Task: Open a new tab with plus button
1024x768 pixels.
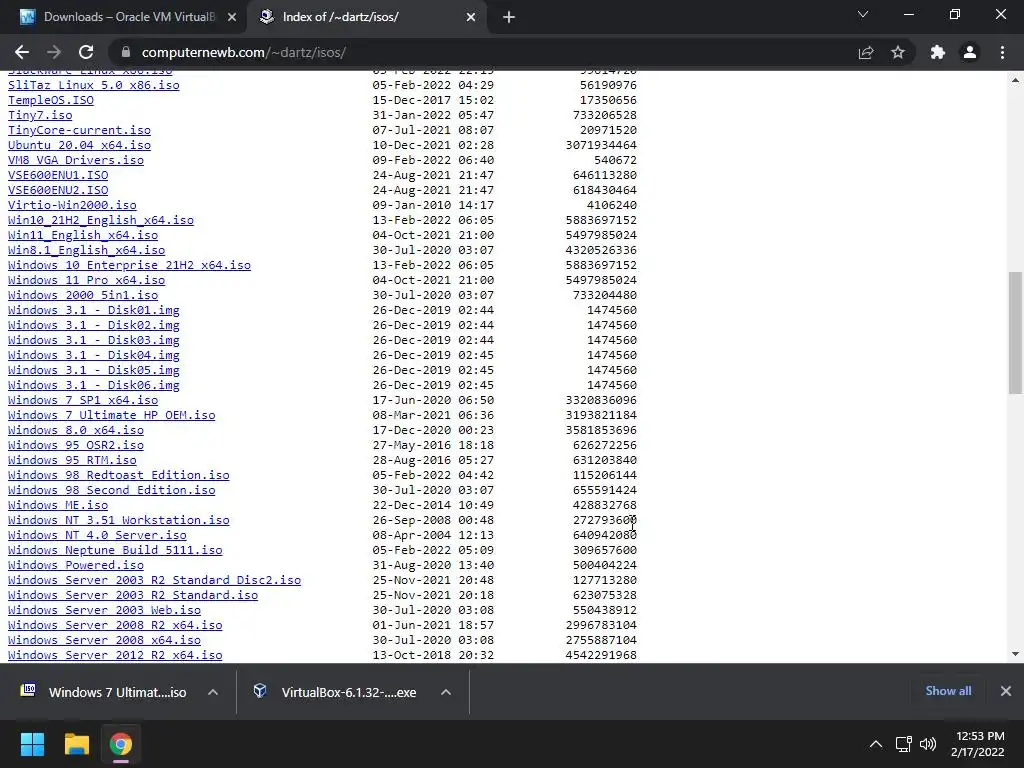Action: click(x=509, y=18)
